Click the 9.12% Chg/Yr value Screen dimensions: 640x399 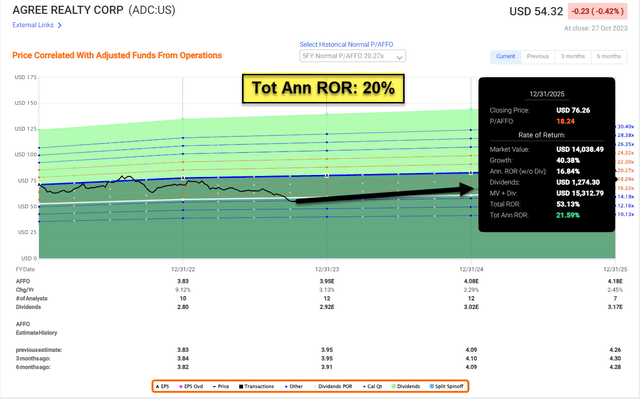click(183, 290)
